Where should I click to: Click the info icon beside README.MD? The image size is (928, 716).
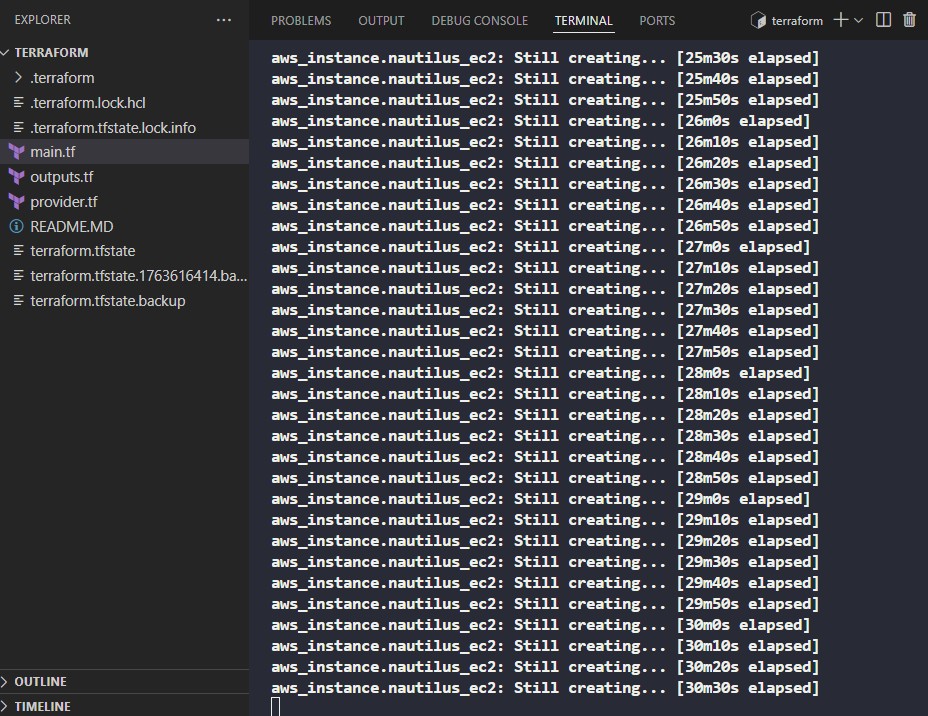17,227
